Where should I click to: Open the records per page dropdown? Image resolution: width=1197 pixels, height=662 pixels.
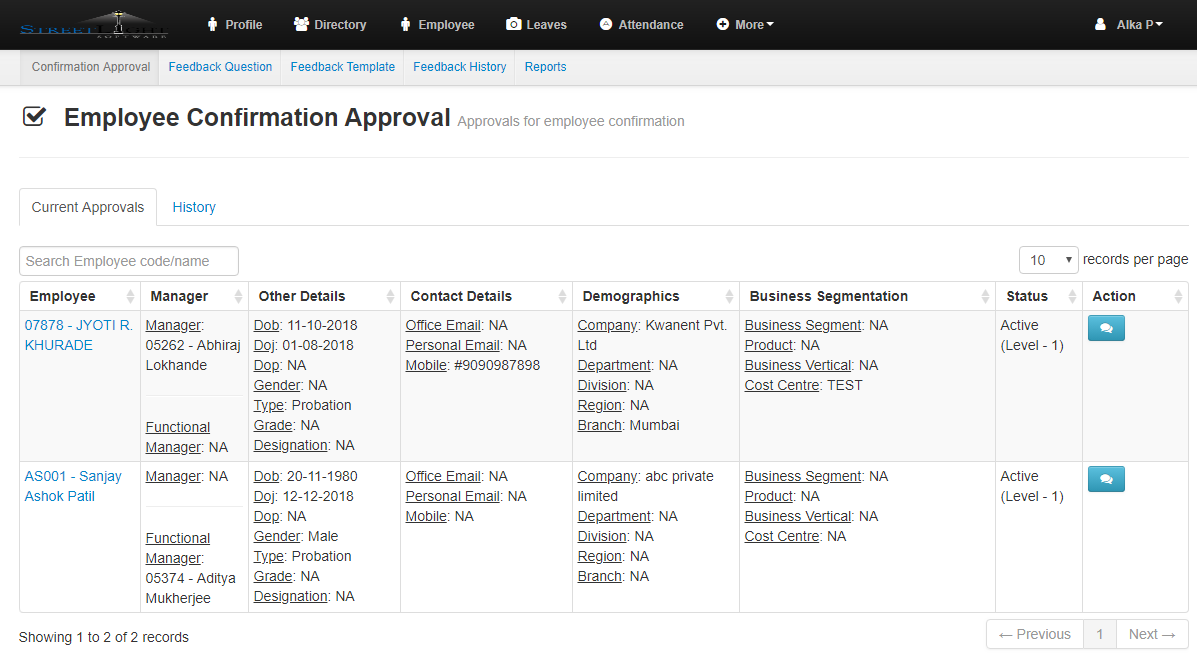1048,260
